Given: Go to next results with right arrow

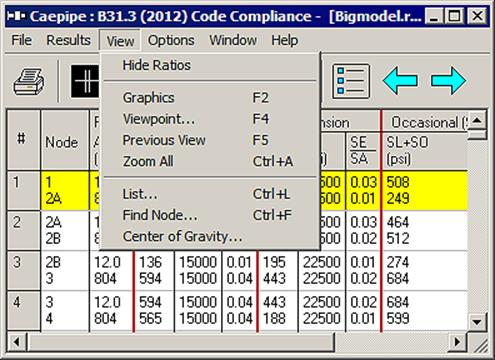Looking at the screenshot, I should [448, 81].
